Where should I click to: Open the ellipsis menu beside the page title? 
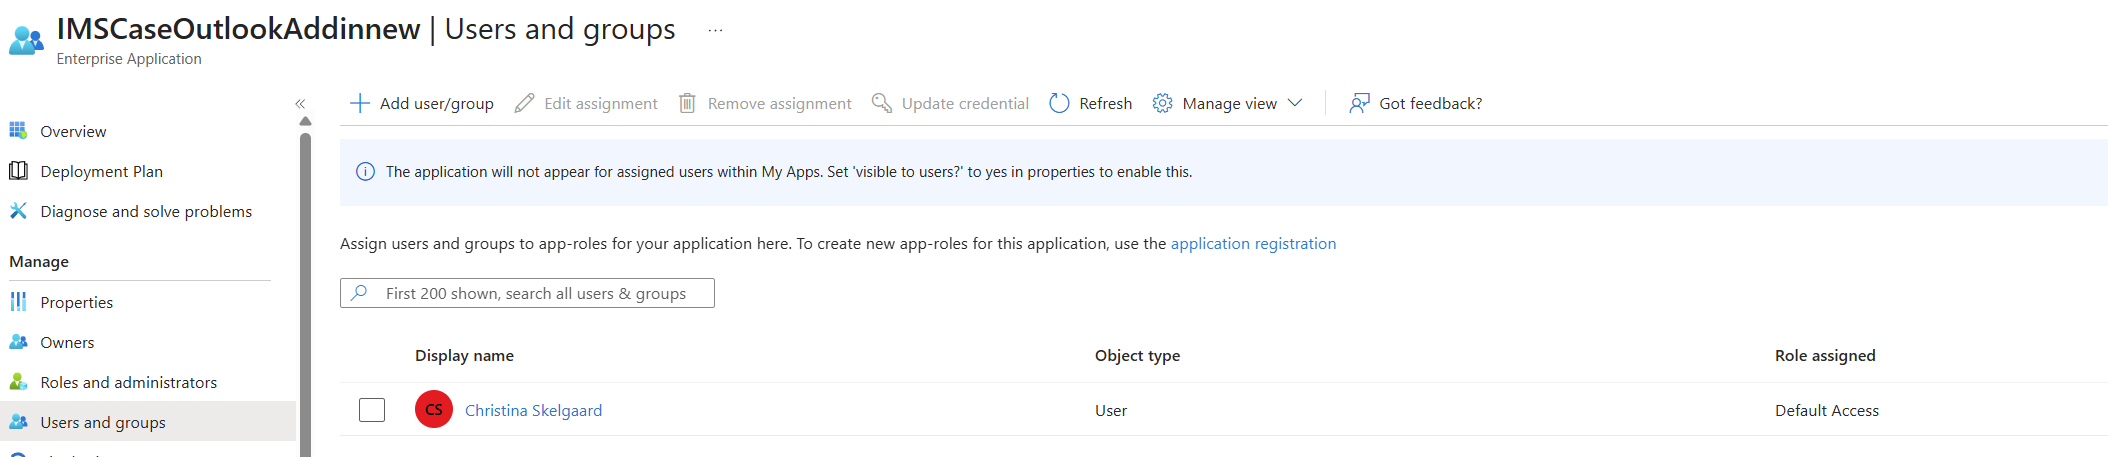[715, 30]
